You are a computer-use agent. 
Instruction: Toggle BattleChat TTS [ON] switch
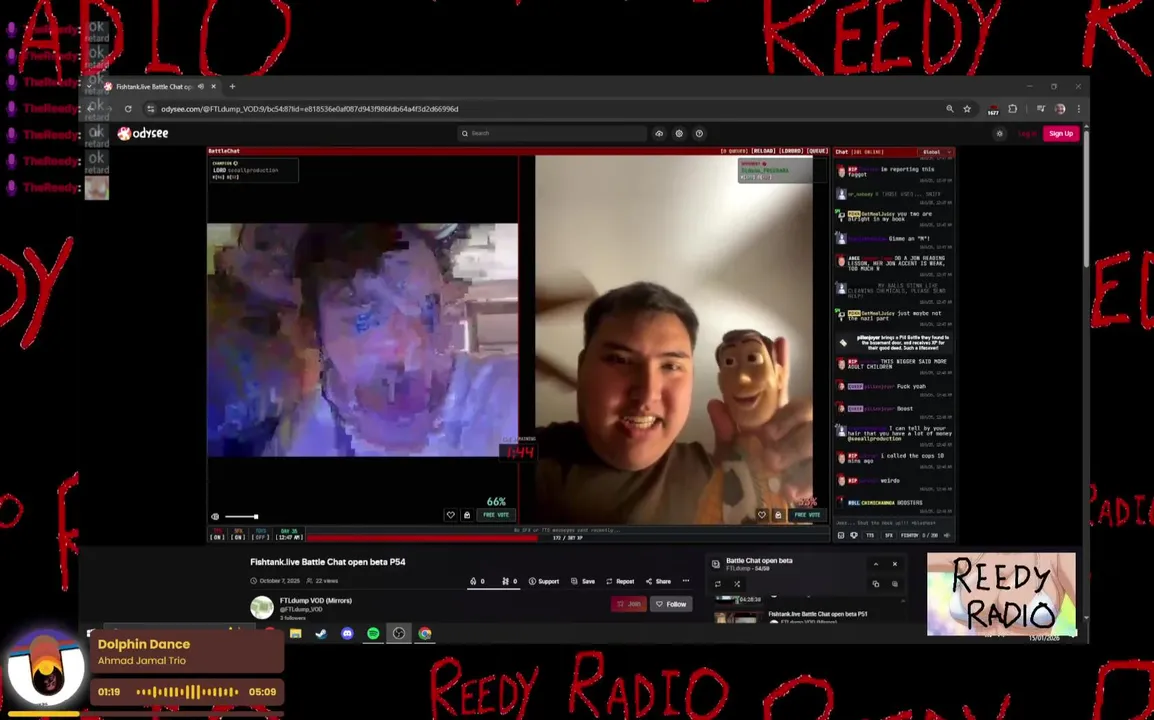pos(217,534)
